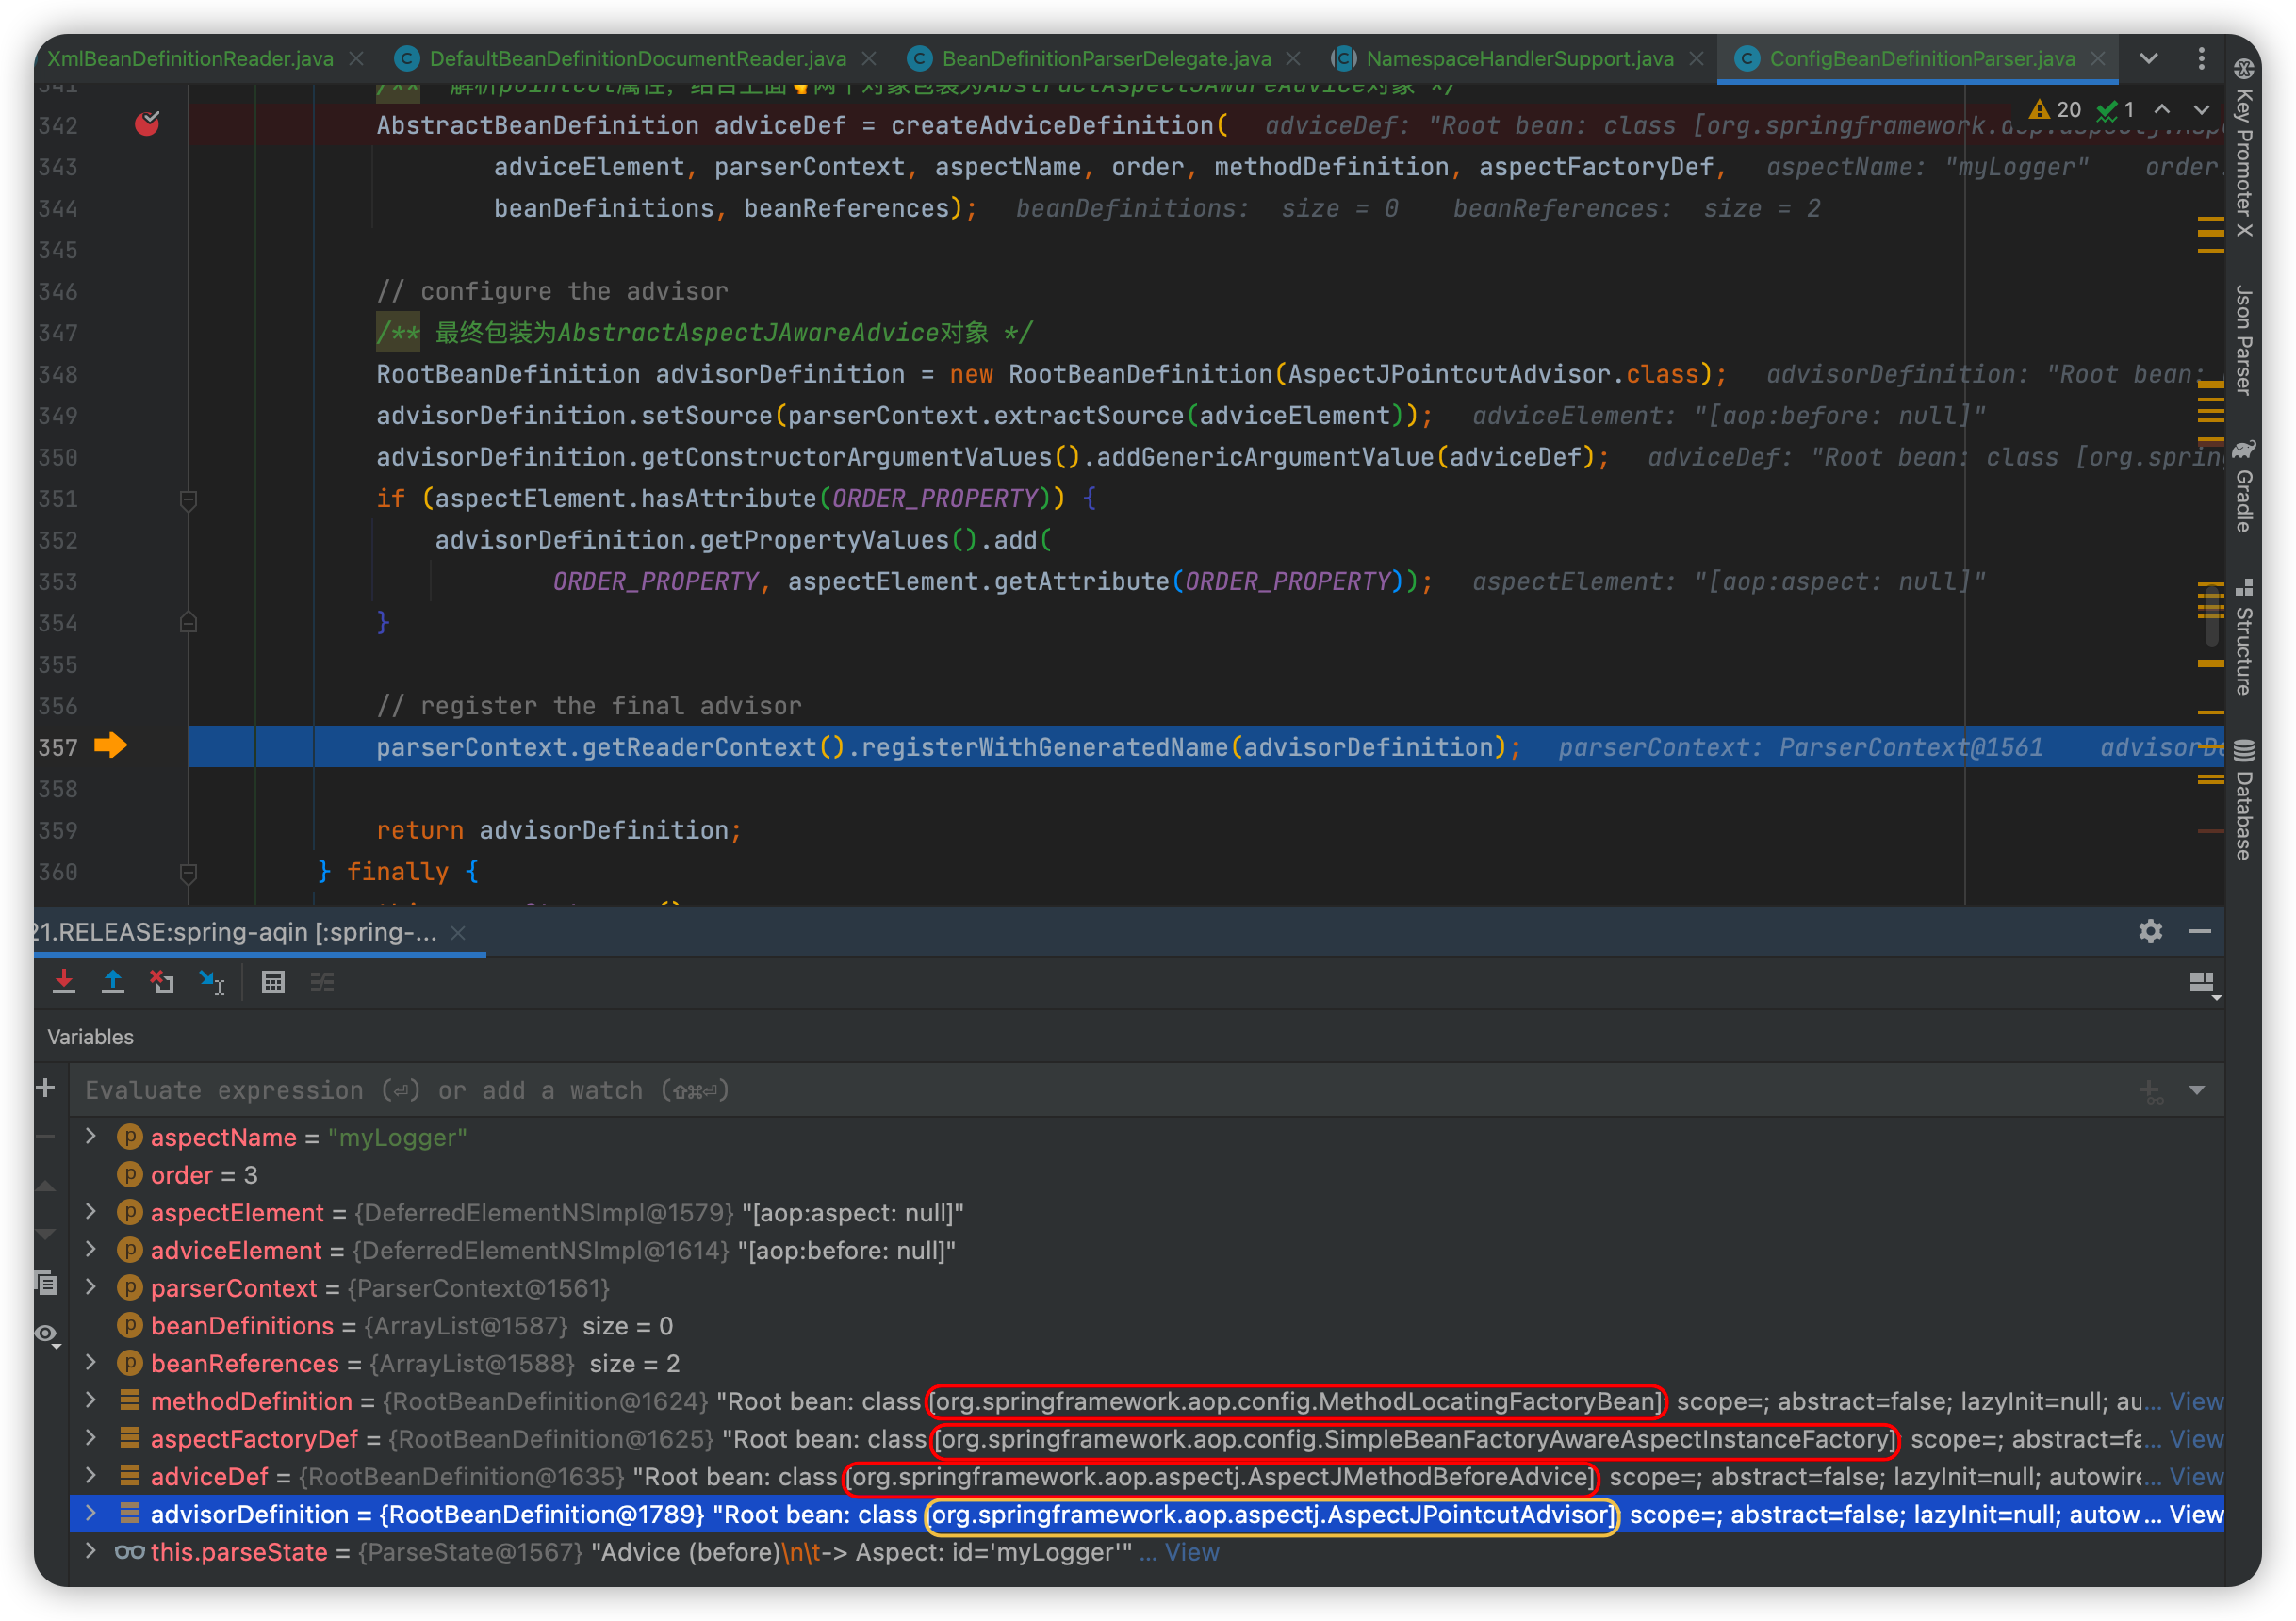Toggle the watches view eye icon
Screen dimensions: 2296x1621
(46, 1334)
